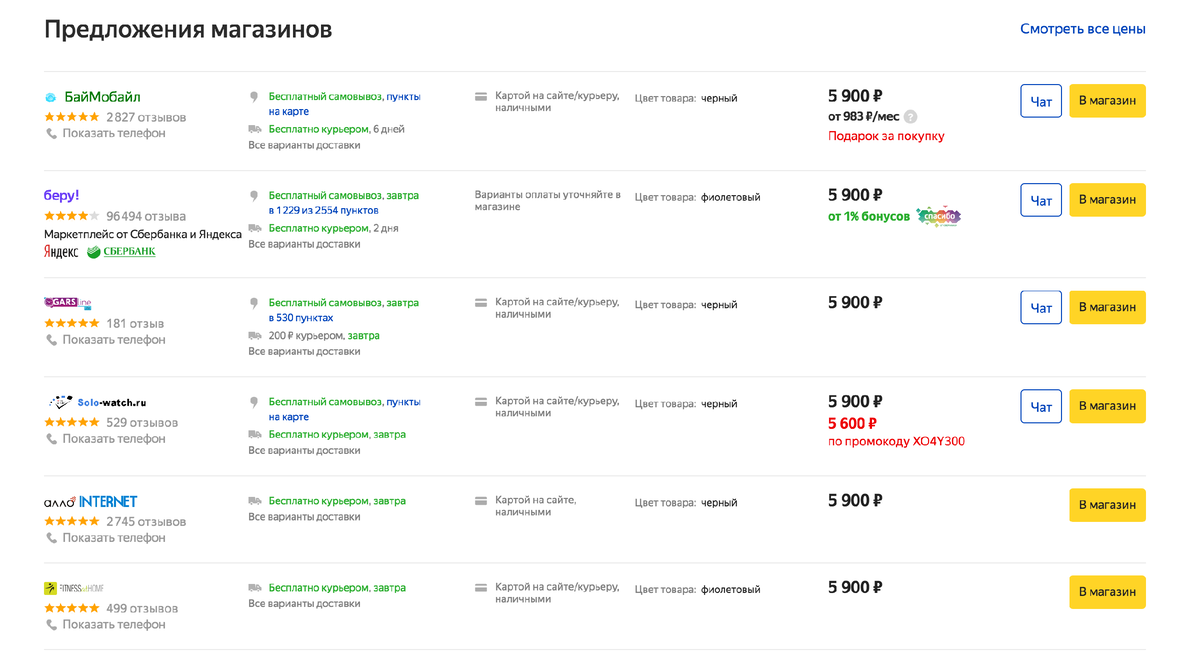Click Подарок за покупку offer text
The height and width of the screenshot is (651, 1200).
coord(886,136)
